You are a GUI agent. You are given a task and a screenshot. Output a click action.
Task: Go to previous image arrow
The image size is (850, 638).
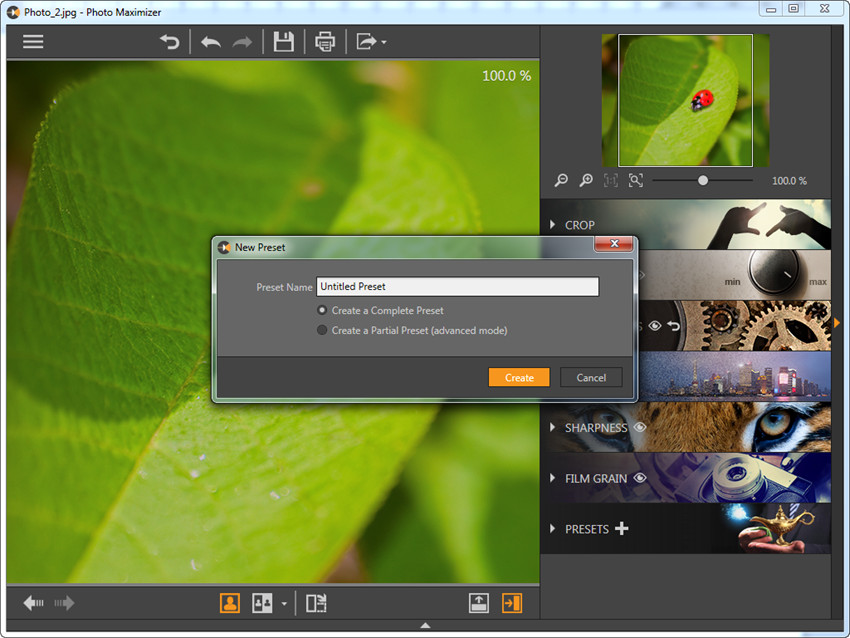[34, 603]
